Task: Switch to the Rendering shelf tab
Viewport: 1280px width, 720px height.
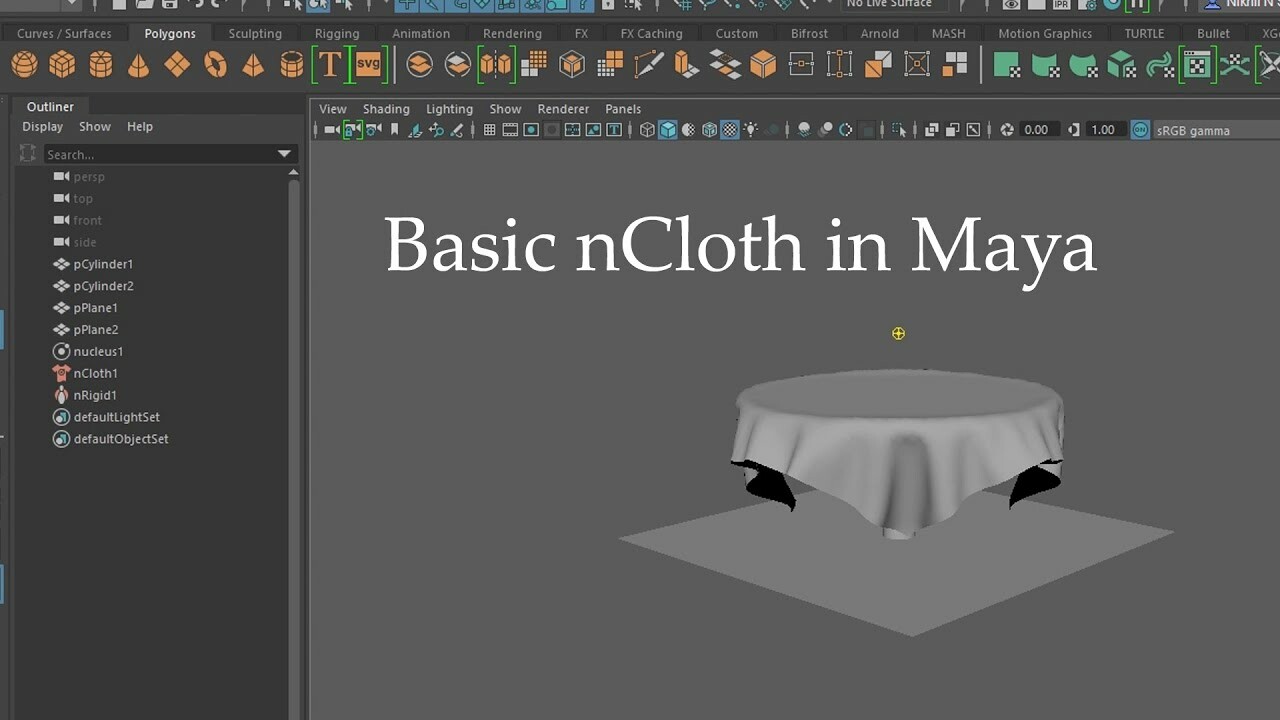Action: 512,33
